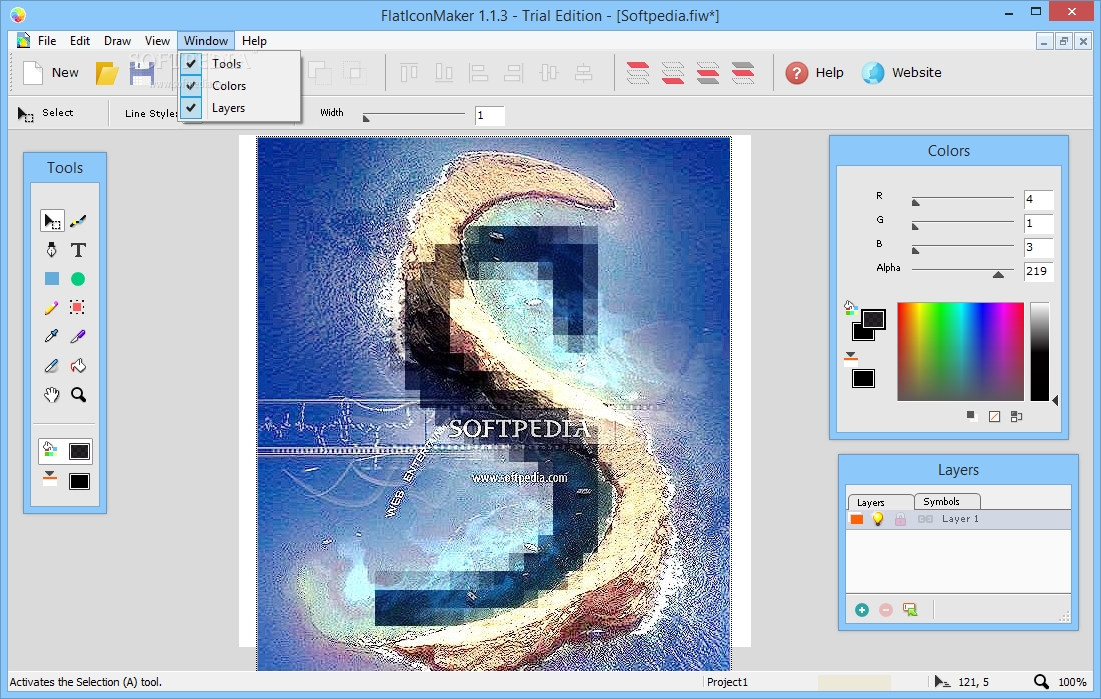Select the yellow Pencil tool
Viewport: 1101px width, 699px height.
pyautogui.click(x=51, y=307)
